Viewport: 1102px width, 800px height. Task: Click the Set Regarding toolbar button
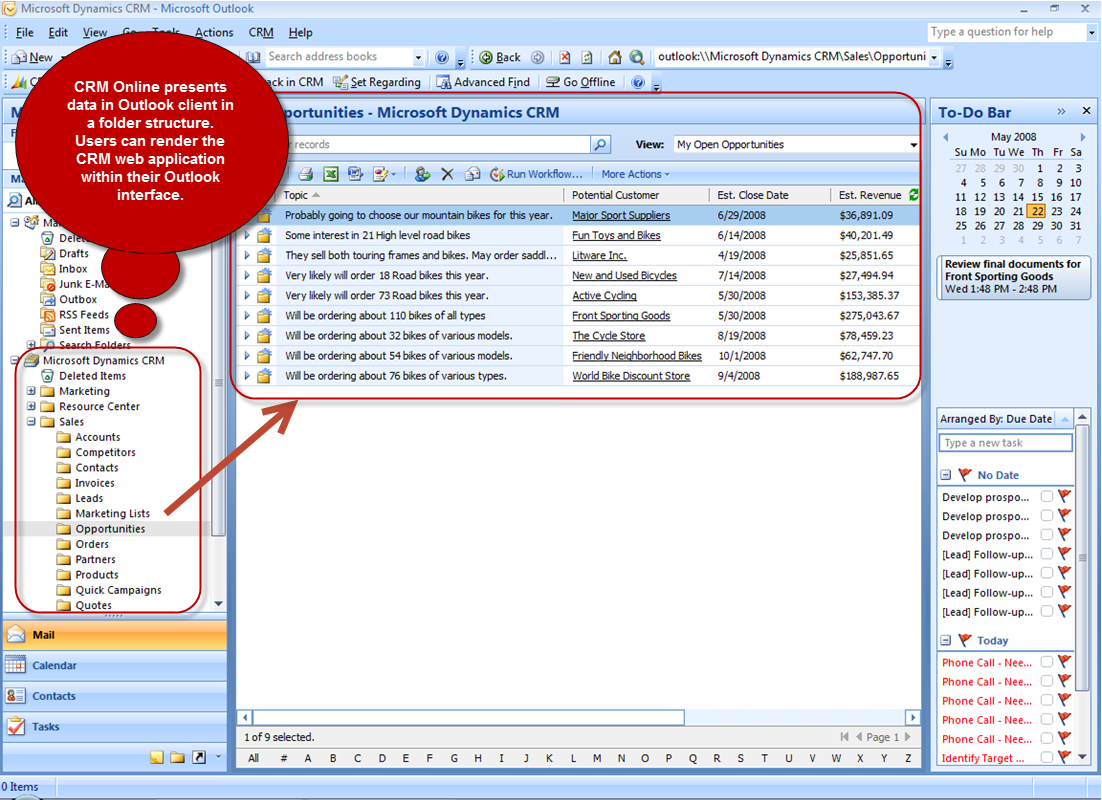tap(377, 82)
